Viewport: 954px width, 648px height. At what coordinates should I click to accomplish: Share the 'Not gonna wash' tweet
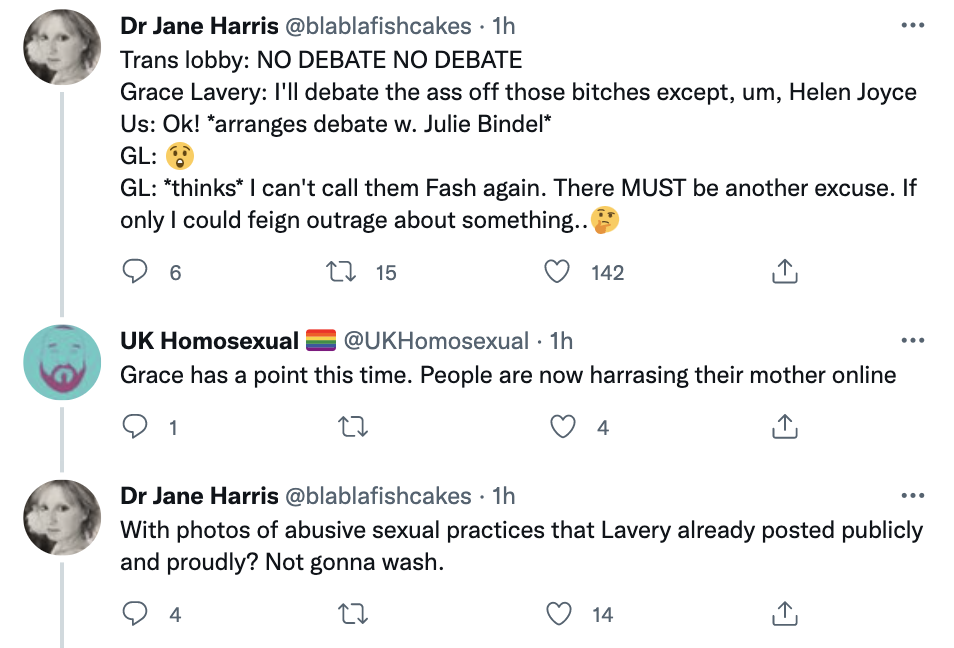tap(786, 614)
